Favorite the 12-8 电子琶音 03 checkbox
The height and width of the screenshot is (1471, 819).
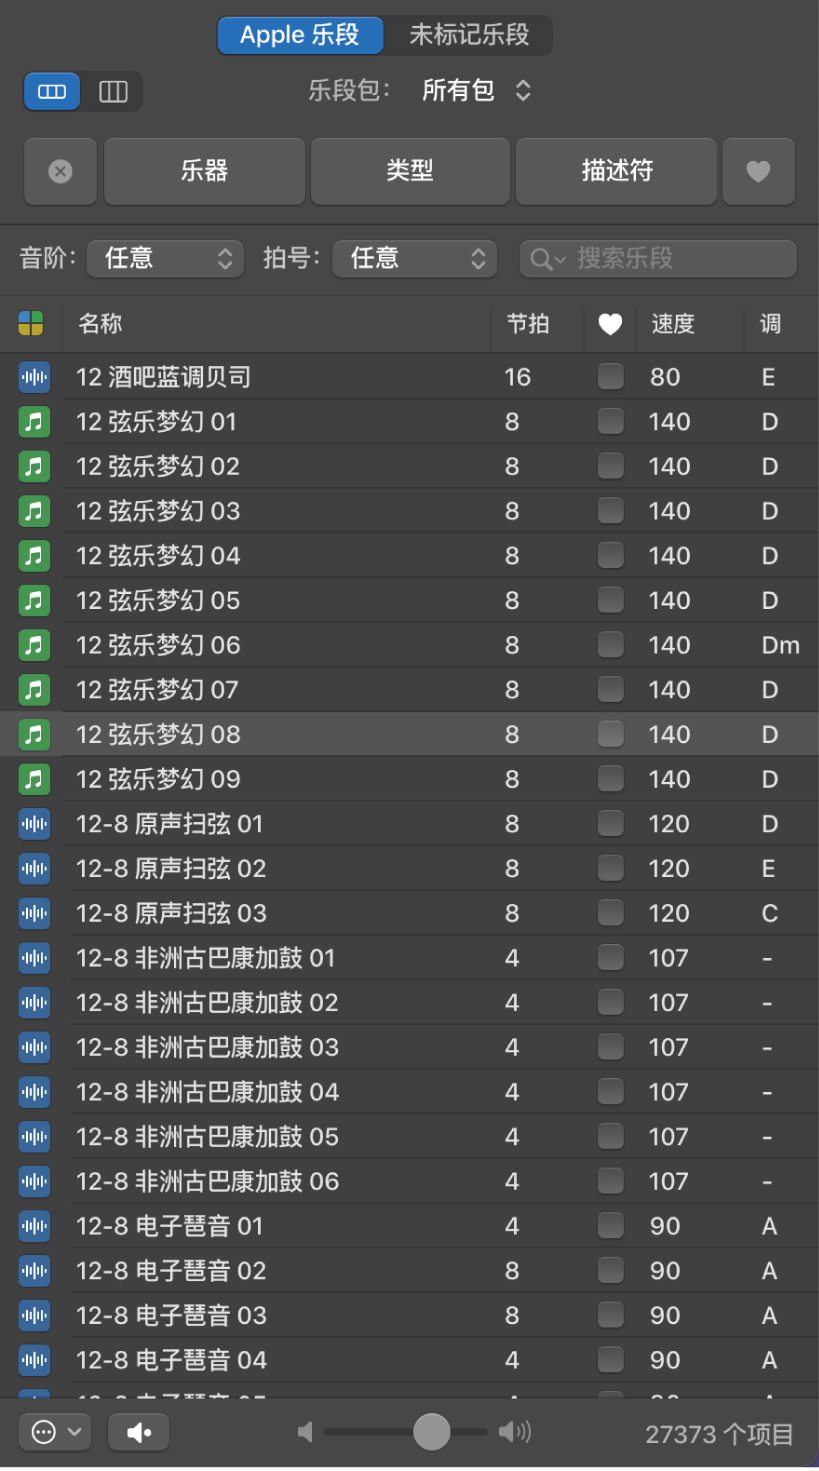(x=610, y=1315)
